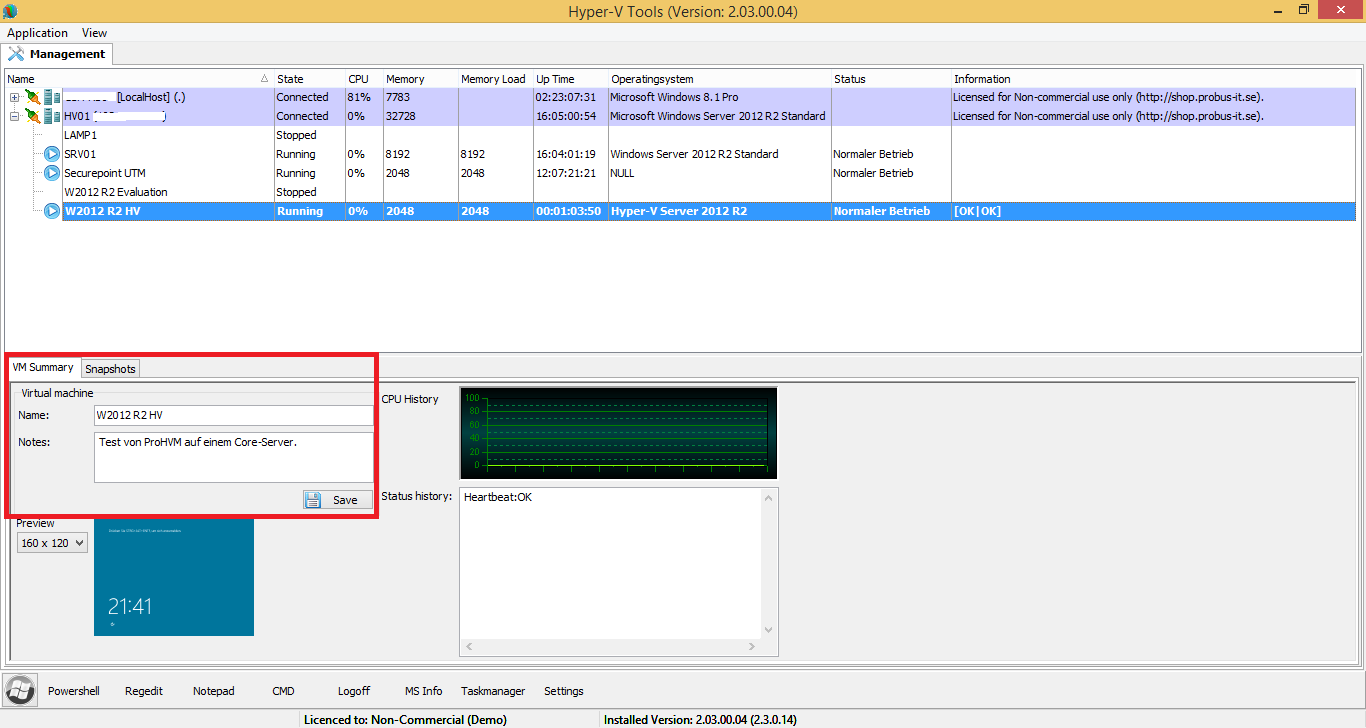Viewport: 1366px width, 728px height.
Task: Open Taskmanager from the bottom toolbar
Action: click(493, 691)
